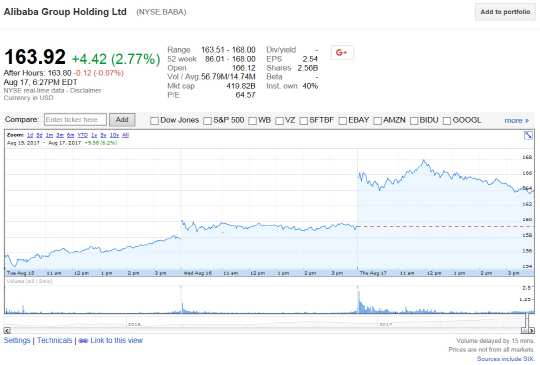
Task: Click the Enter ticker here field
Action: 75,120
